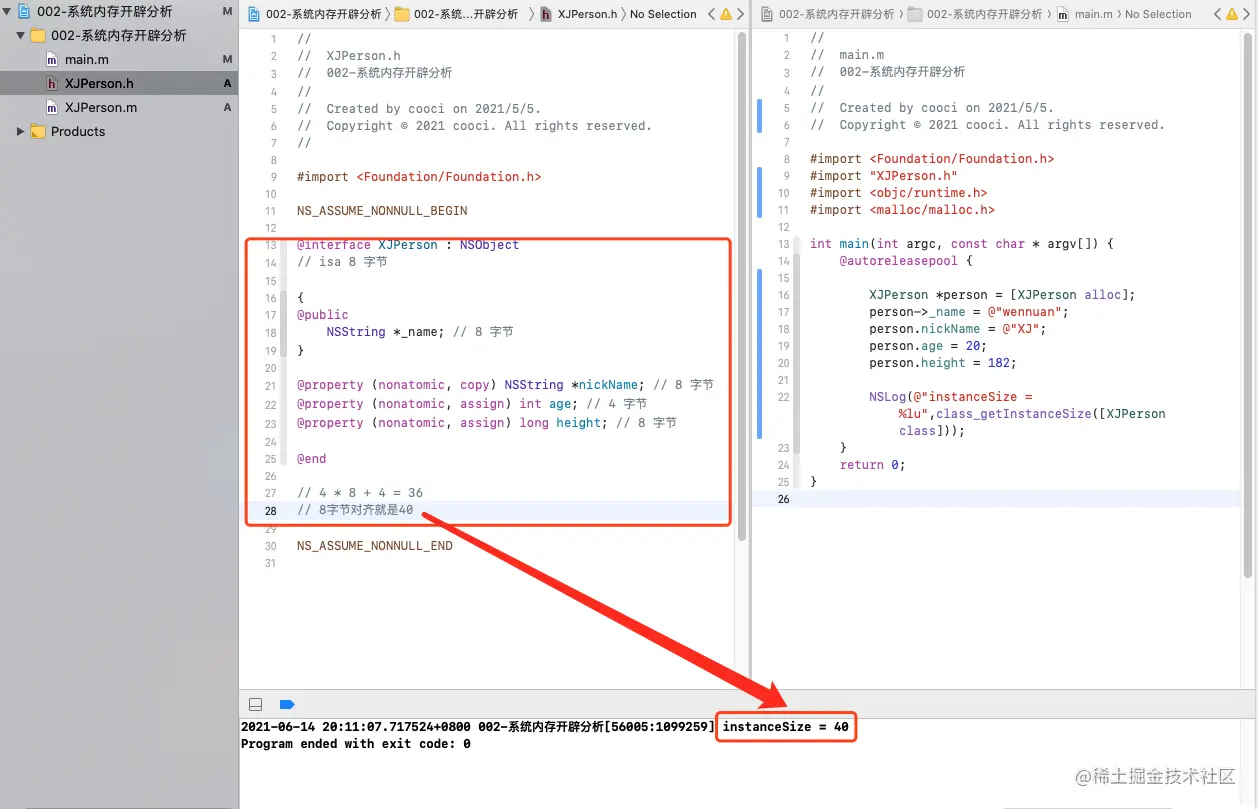Click the '// 4 * 8 + 4 = 36' comment
The height and width of the screenshot is (809, 1258).
point(360,493)
